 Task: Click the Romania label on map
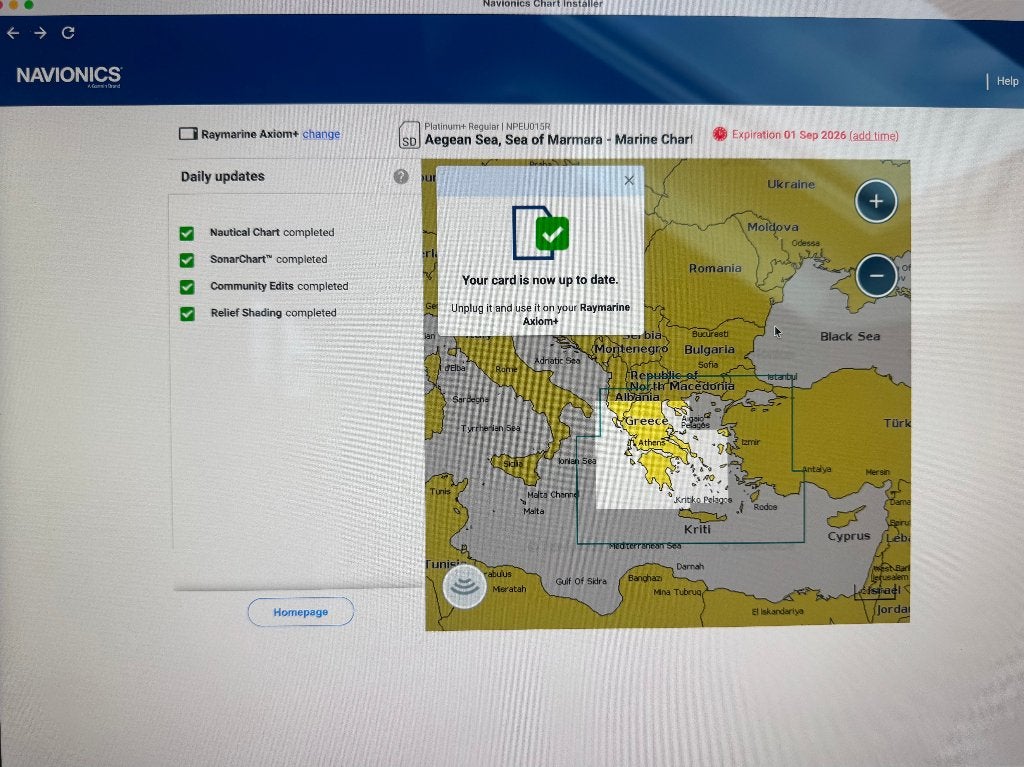(715, 268)
